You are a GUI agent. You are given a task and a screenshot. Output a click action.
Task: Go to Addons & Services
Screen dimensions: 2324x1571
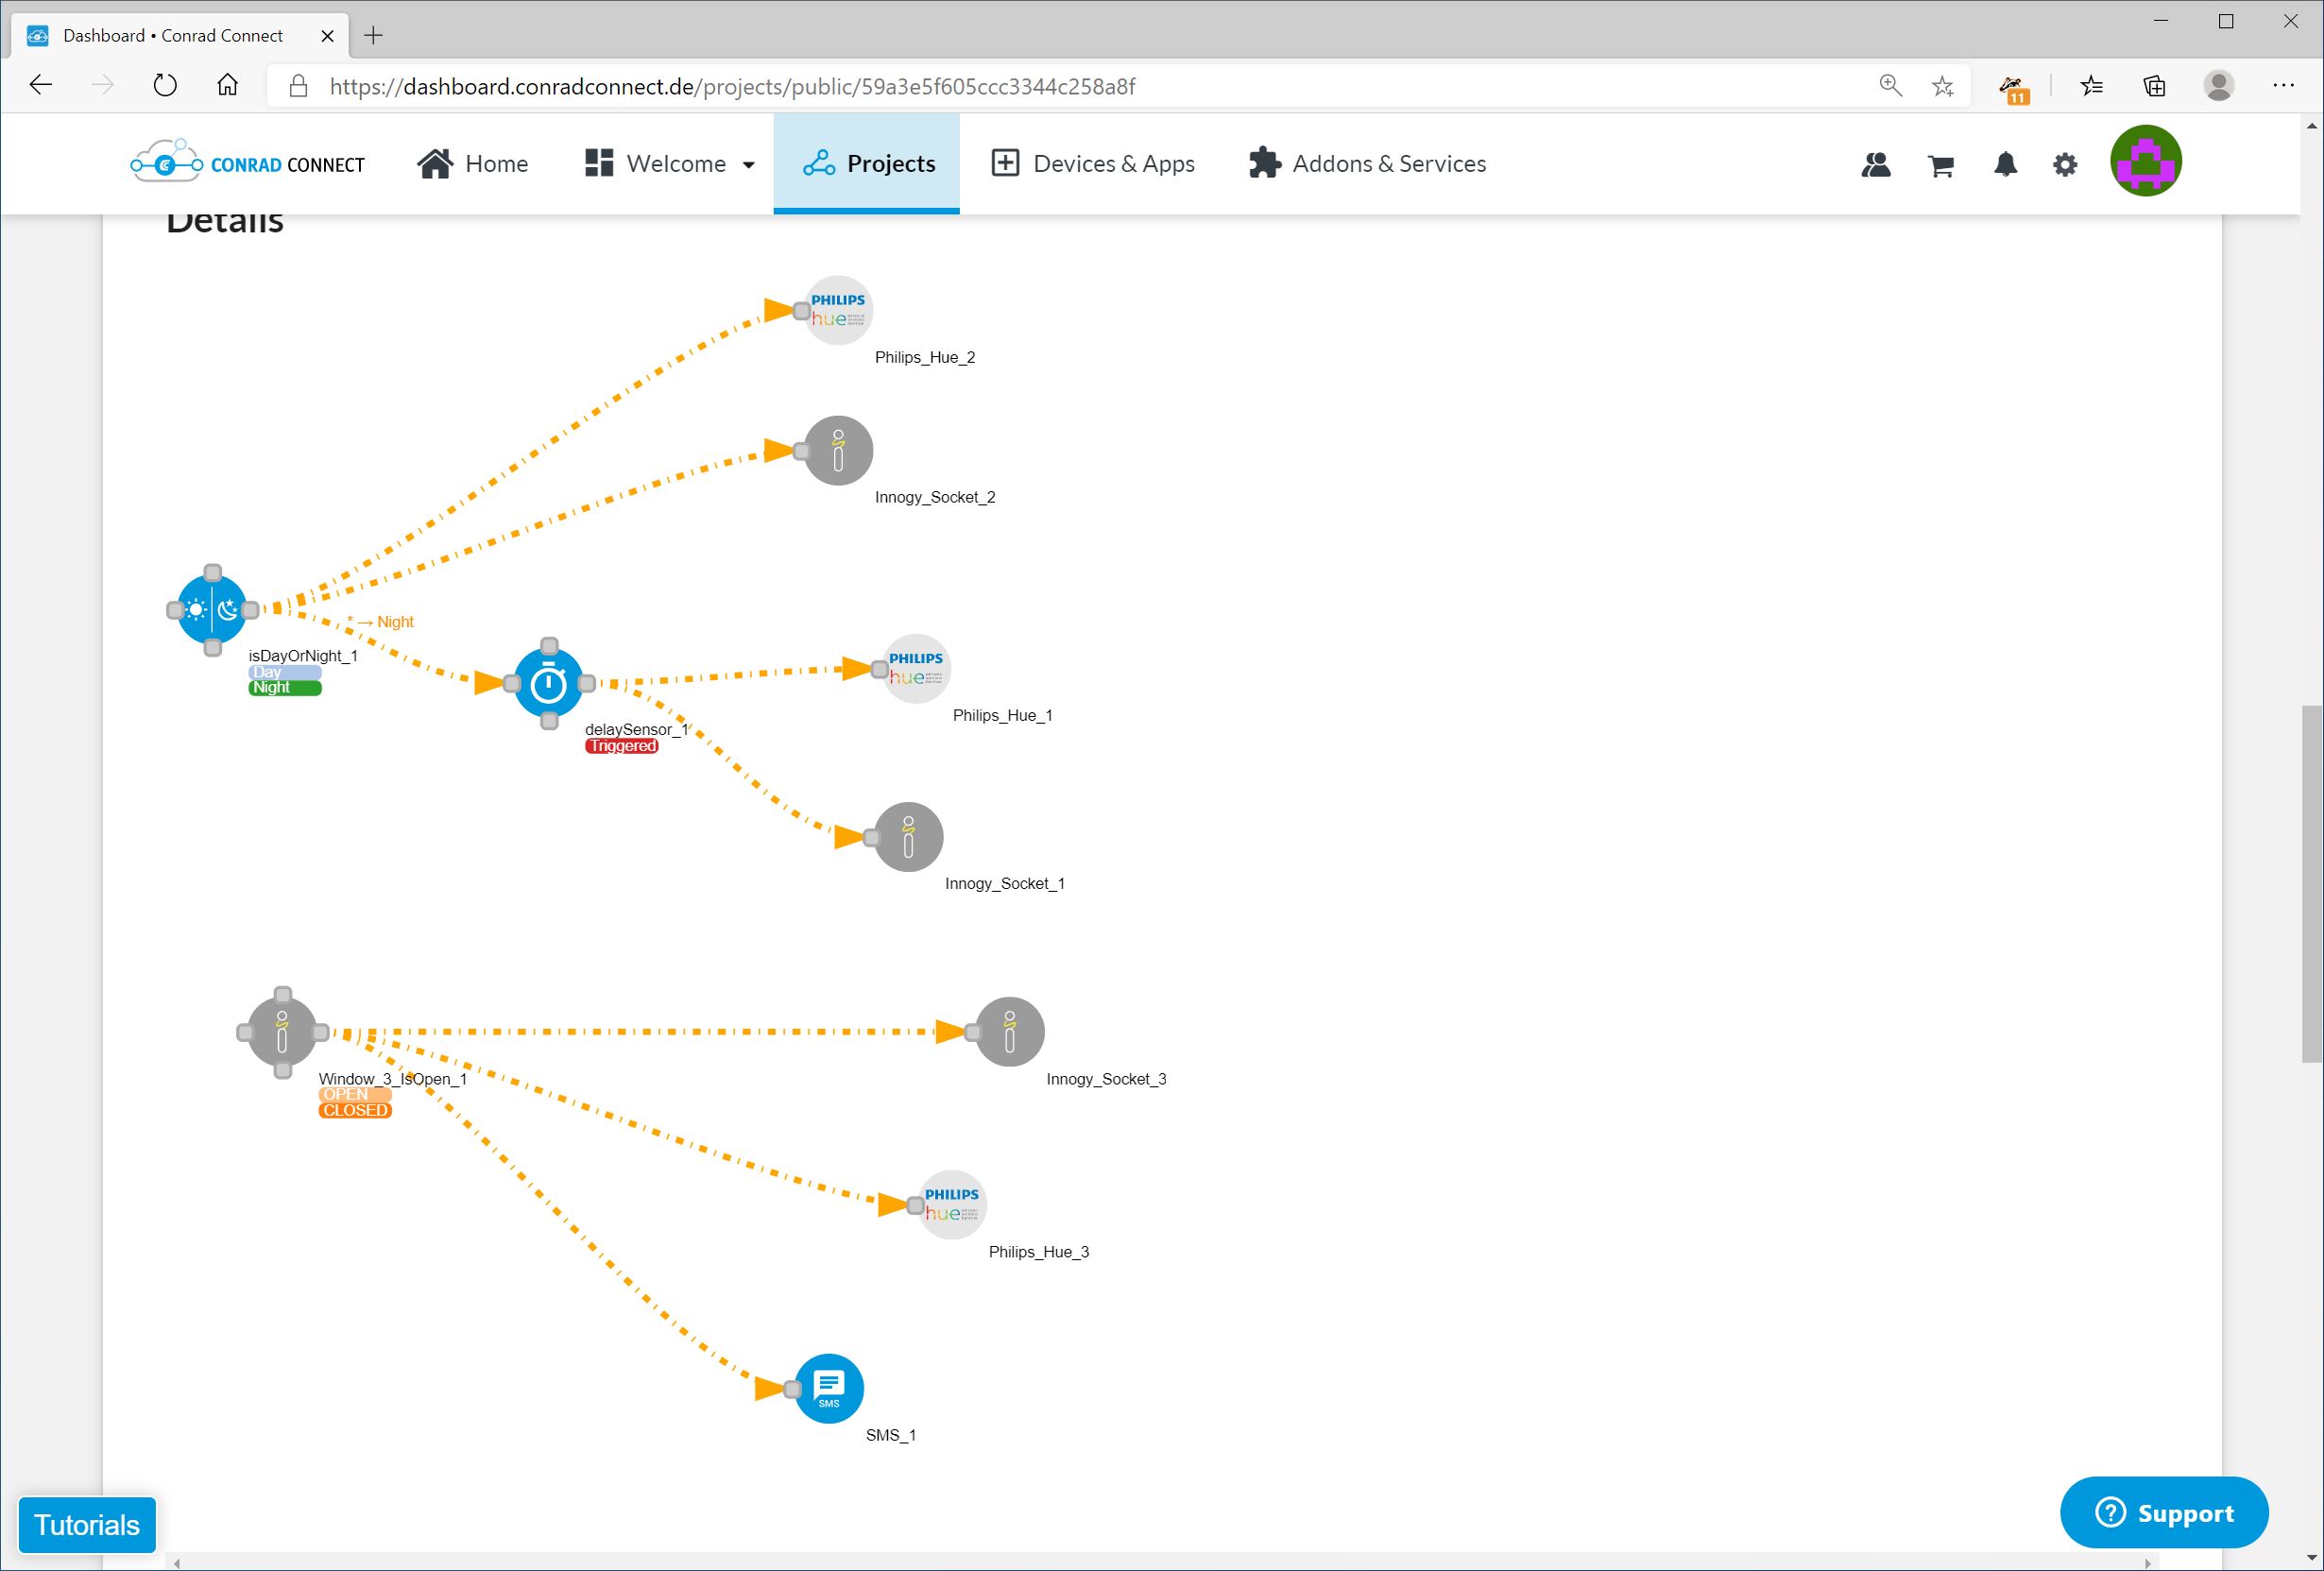[1368, 164]
